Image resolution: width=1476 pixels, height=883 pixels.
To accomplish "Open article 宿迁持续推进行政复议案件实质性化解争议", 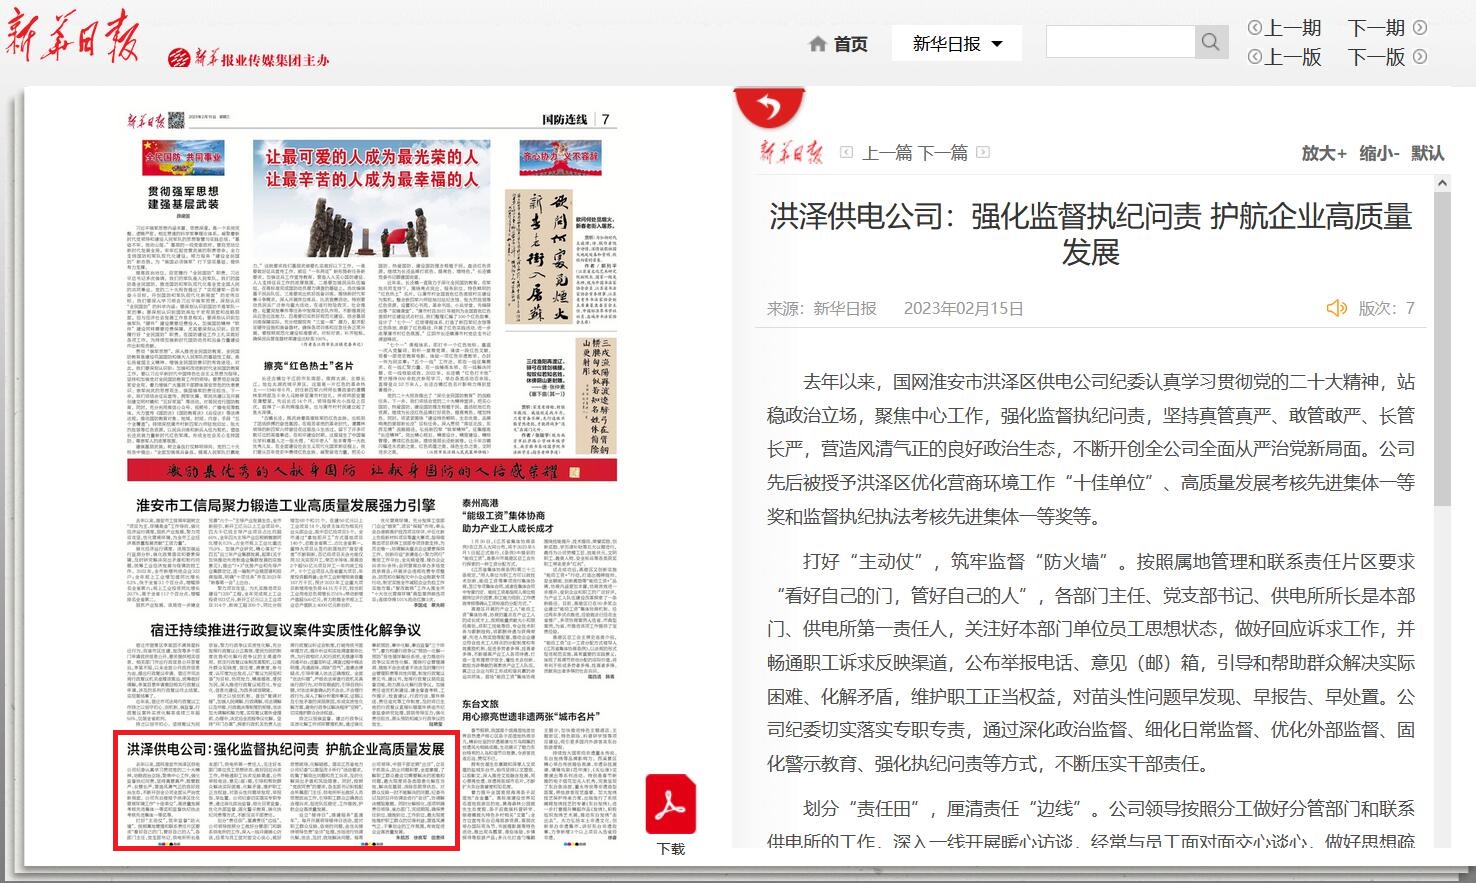I will [285, 630].
